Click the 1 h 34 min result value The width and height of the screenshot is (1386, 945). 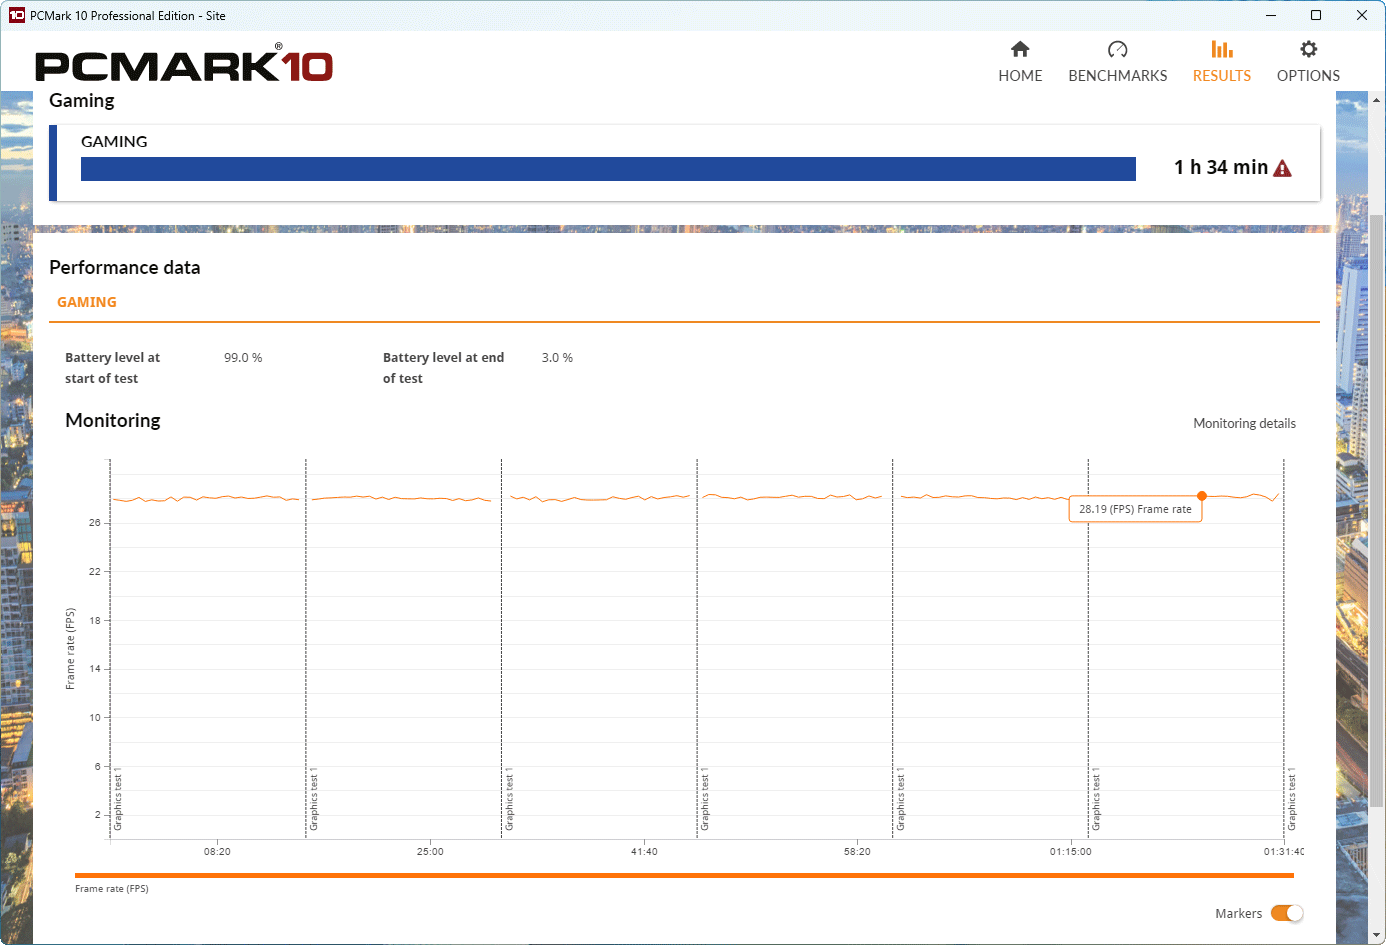click(x=1221, y=167)
